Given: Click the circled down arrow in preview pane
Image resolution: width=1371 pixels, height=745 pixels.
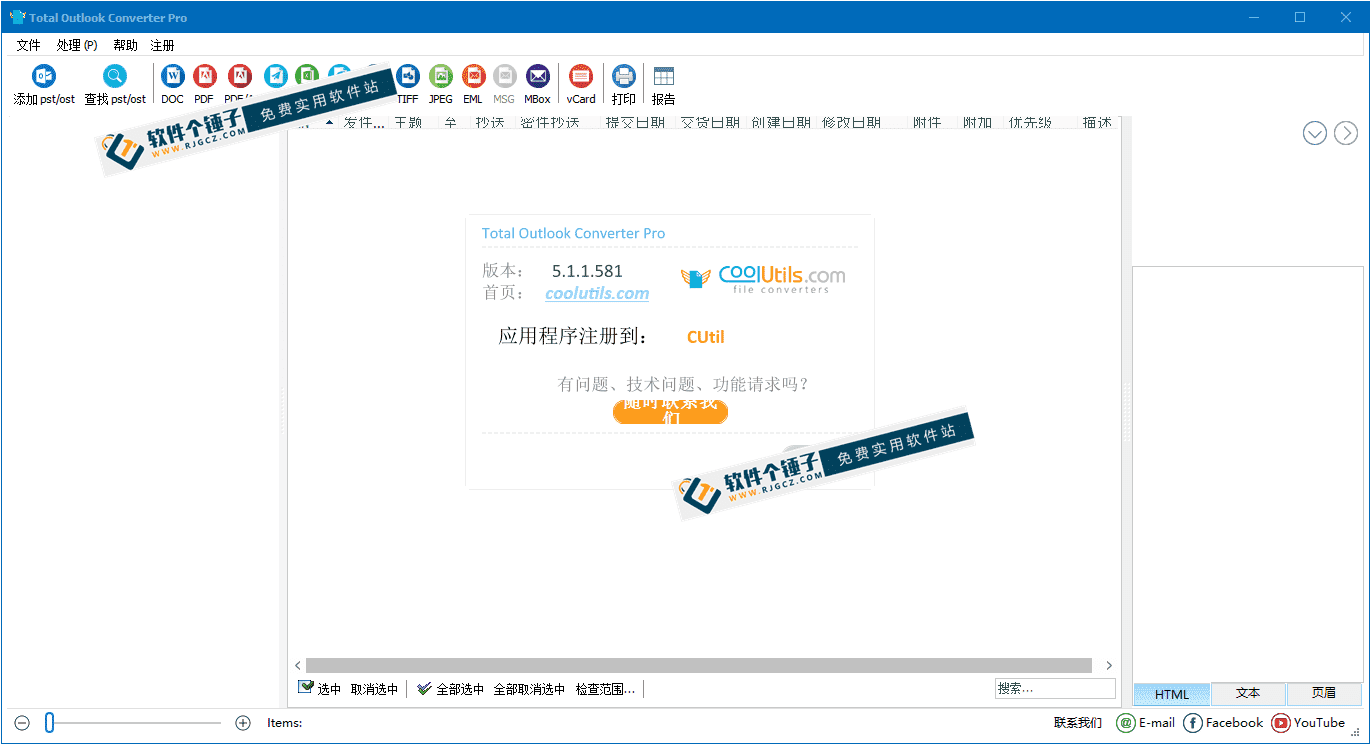Looking at the screenshot, I should click(x=1315, y=133).
